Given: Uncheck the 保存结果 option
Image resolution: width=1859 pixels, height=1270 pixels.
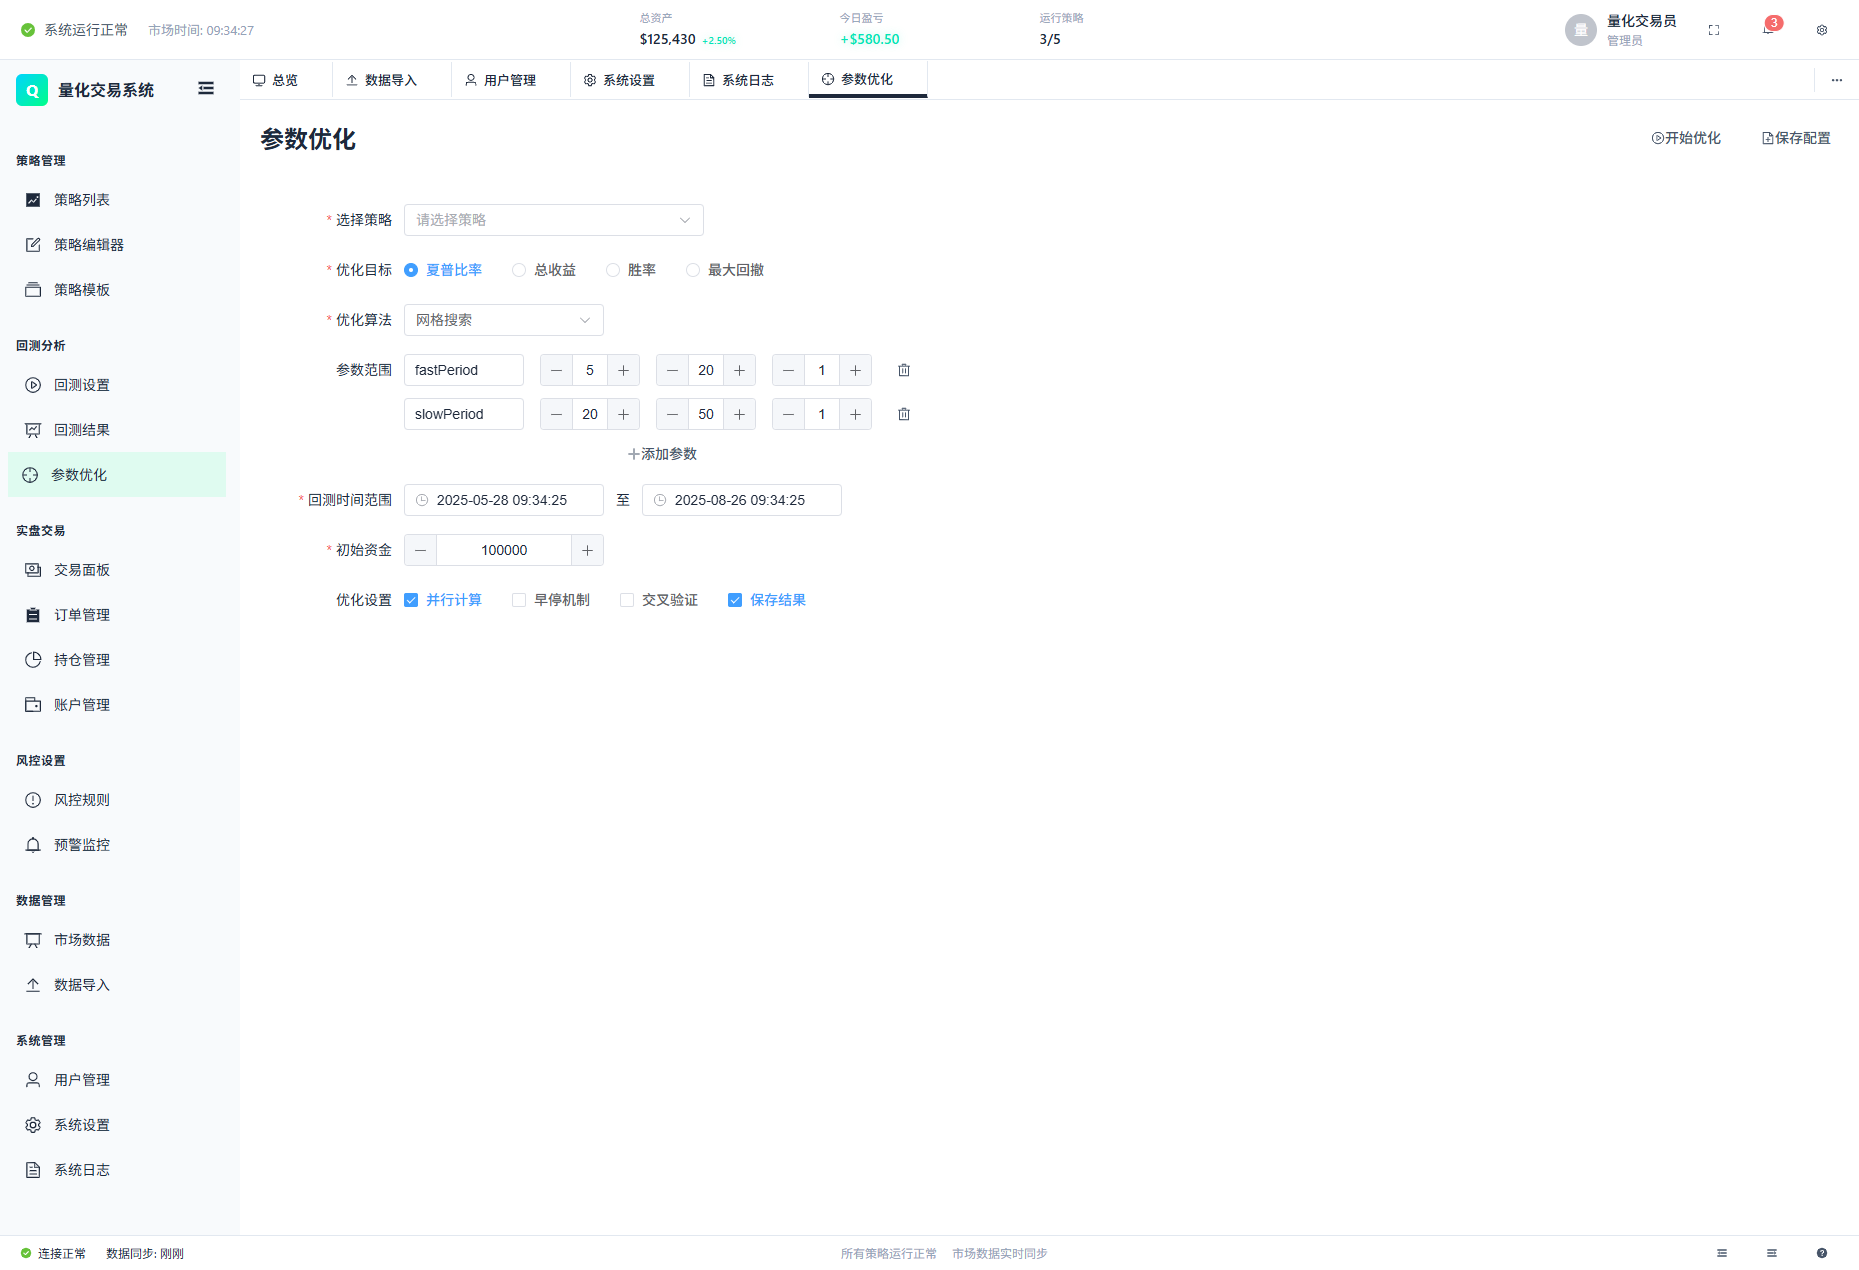Looking at the screenshot, I should (767, 600).
